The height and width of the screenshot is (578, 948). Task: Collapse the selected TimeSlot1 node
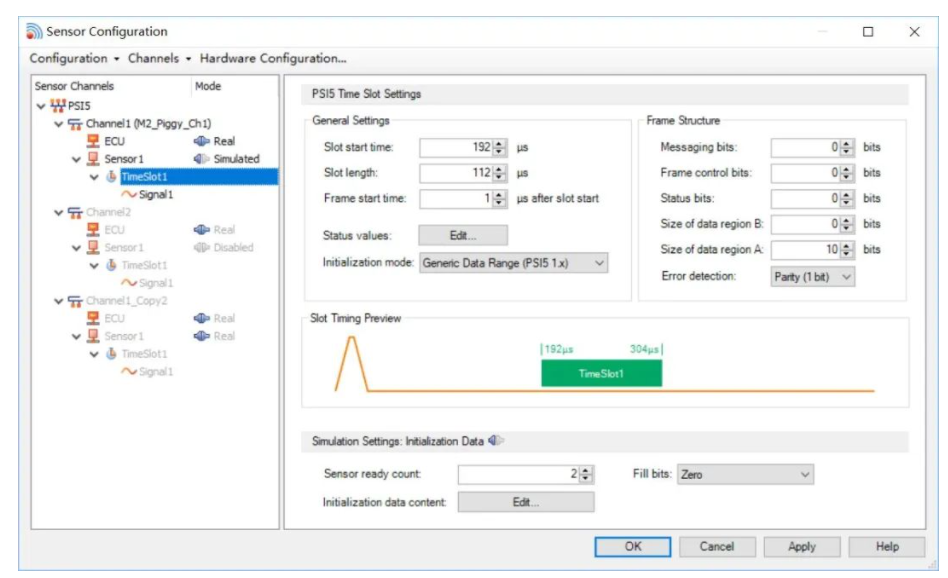(x=94, y=177)
